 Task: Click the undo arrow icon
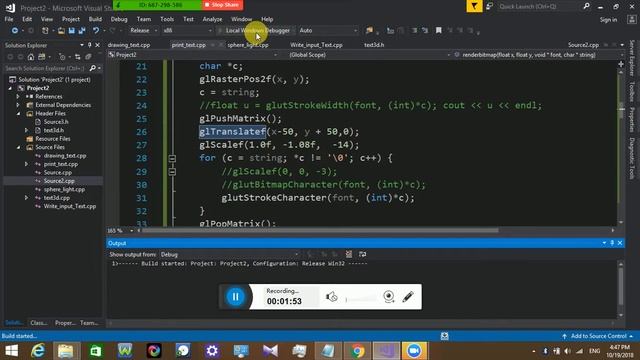(x=96, y=31)
